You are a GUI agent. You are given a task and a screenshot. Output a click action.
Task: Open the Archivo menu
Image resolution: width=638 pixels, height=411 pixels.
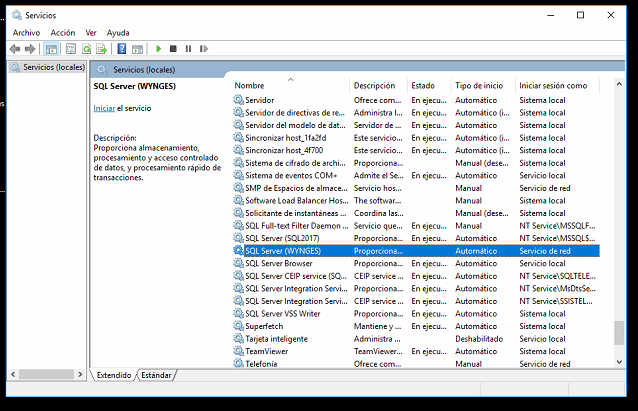point(26,32)
